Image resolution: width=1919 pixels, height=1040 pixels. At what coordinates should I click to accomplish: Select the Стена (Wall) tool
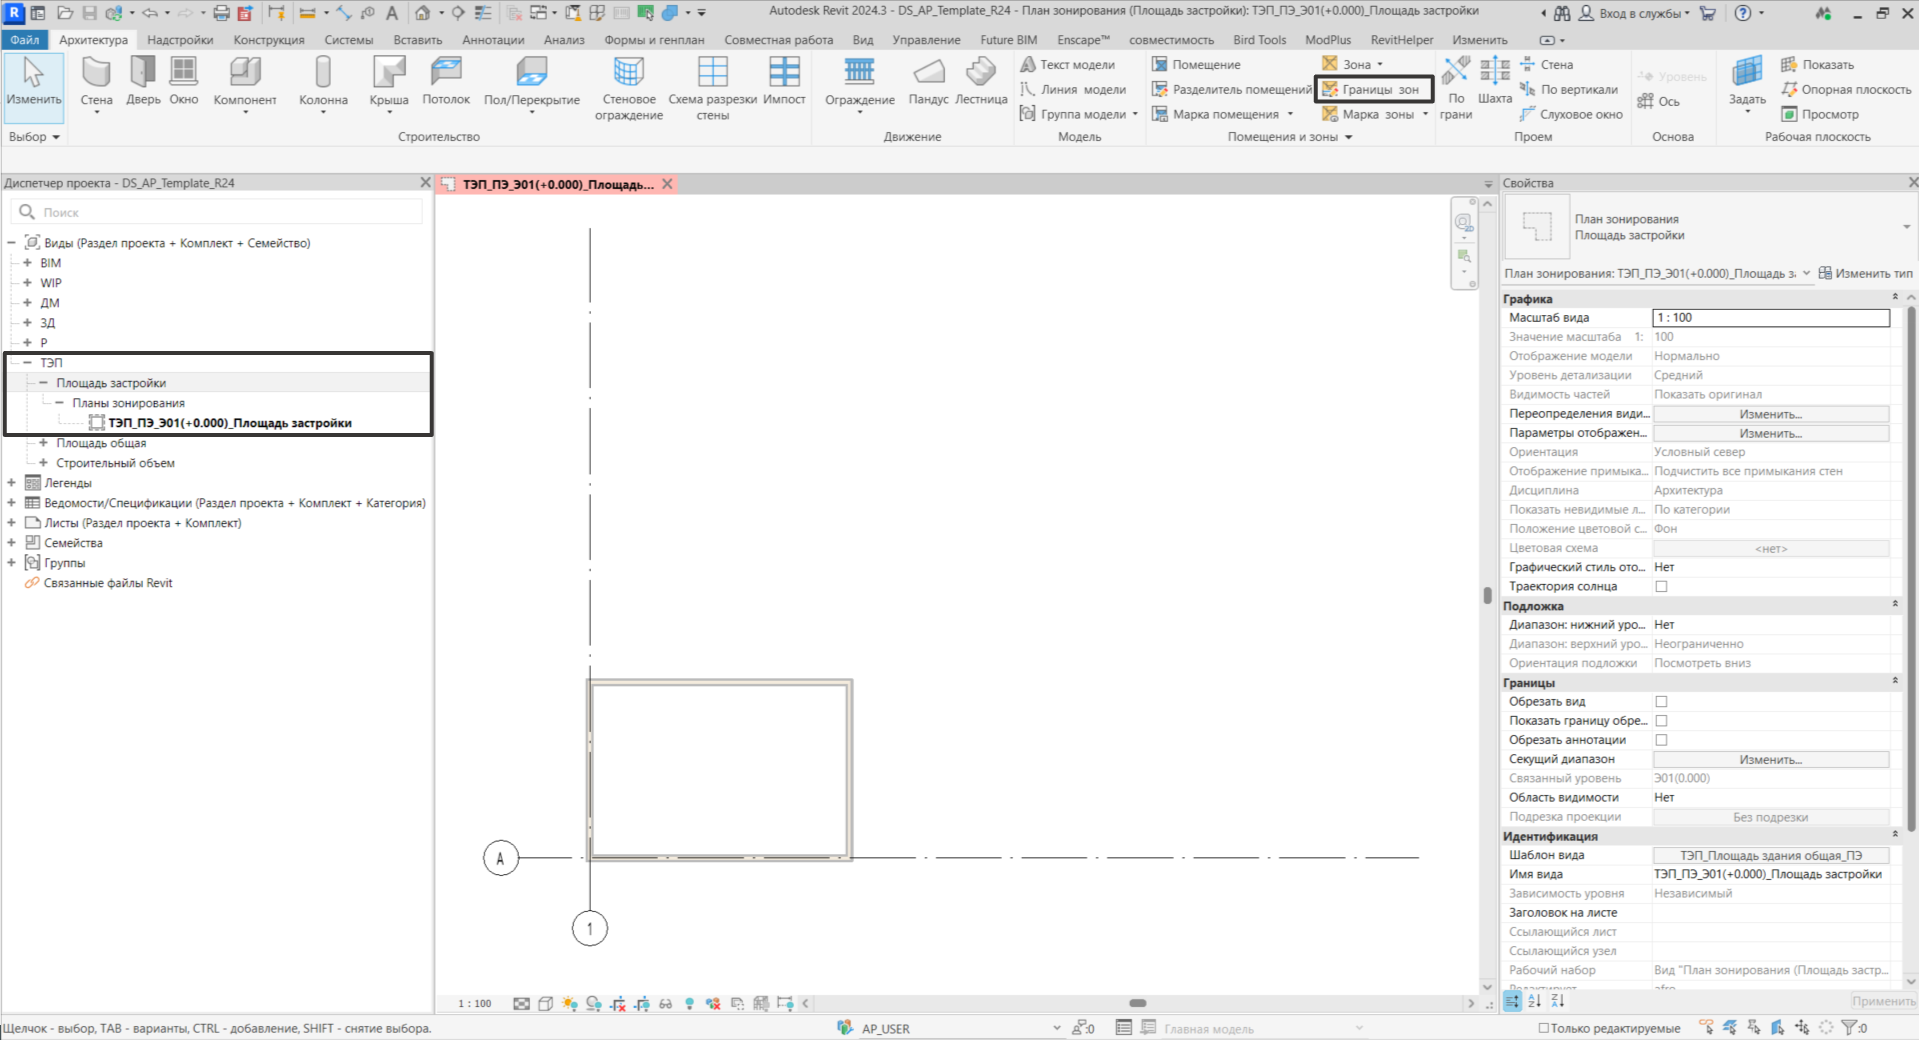[x=96, y=80]
